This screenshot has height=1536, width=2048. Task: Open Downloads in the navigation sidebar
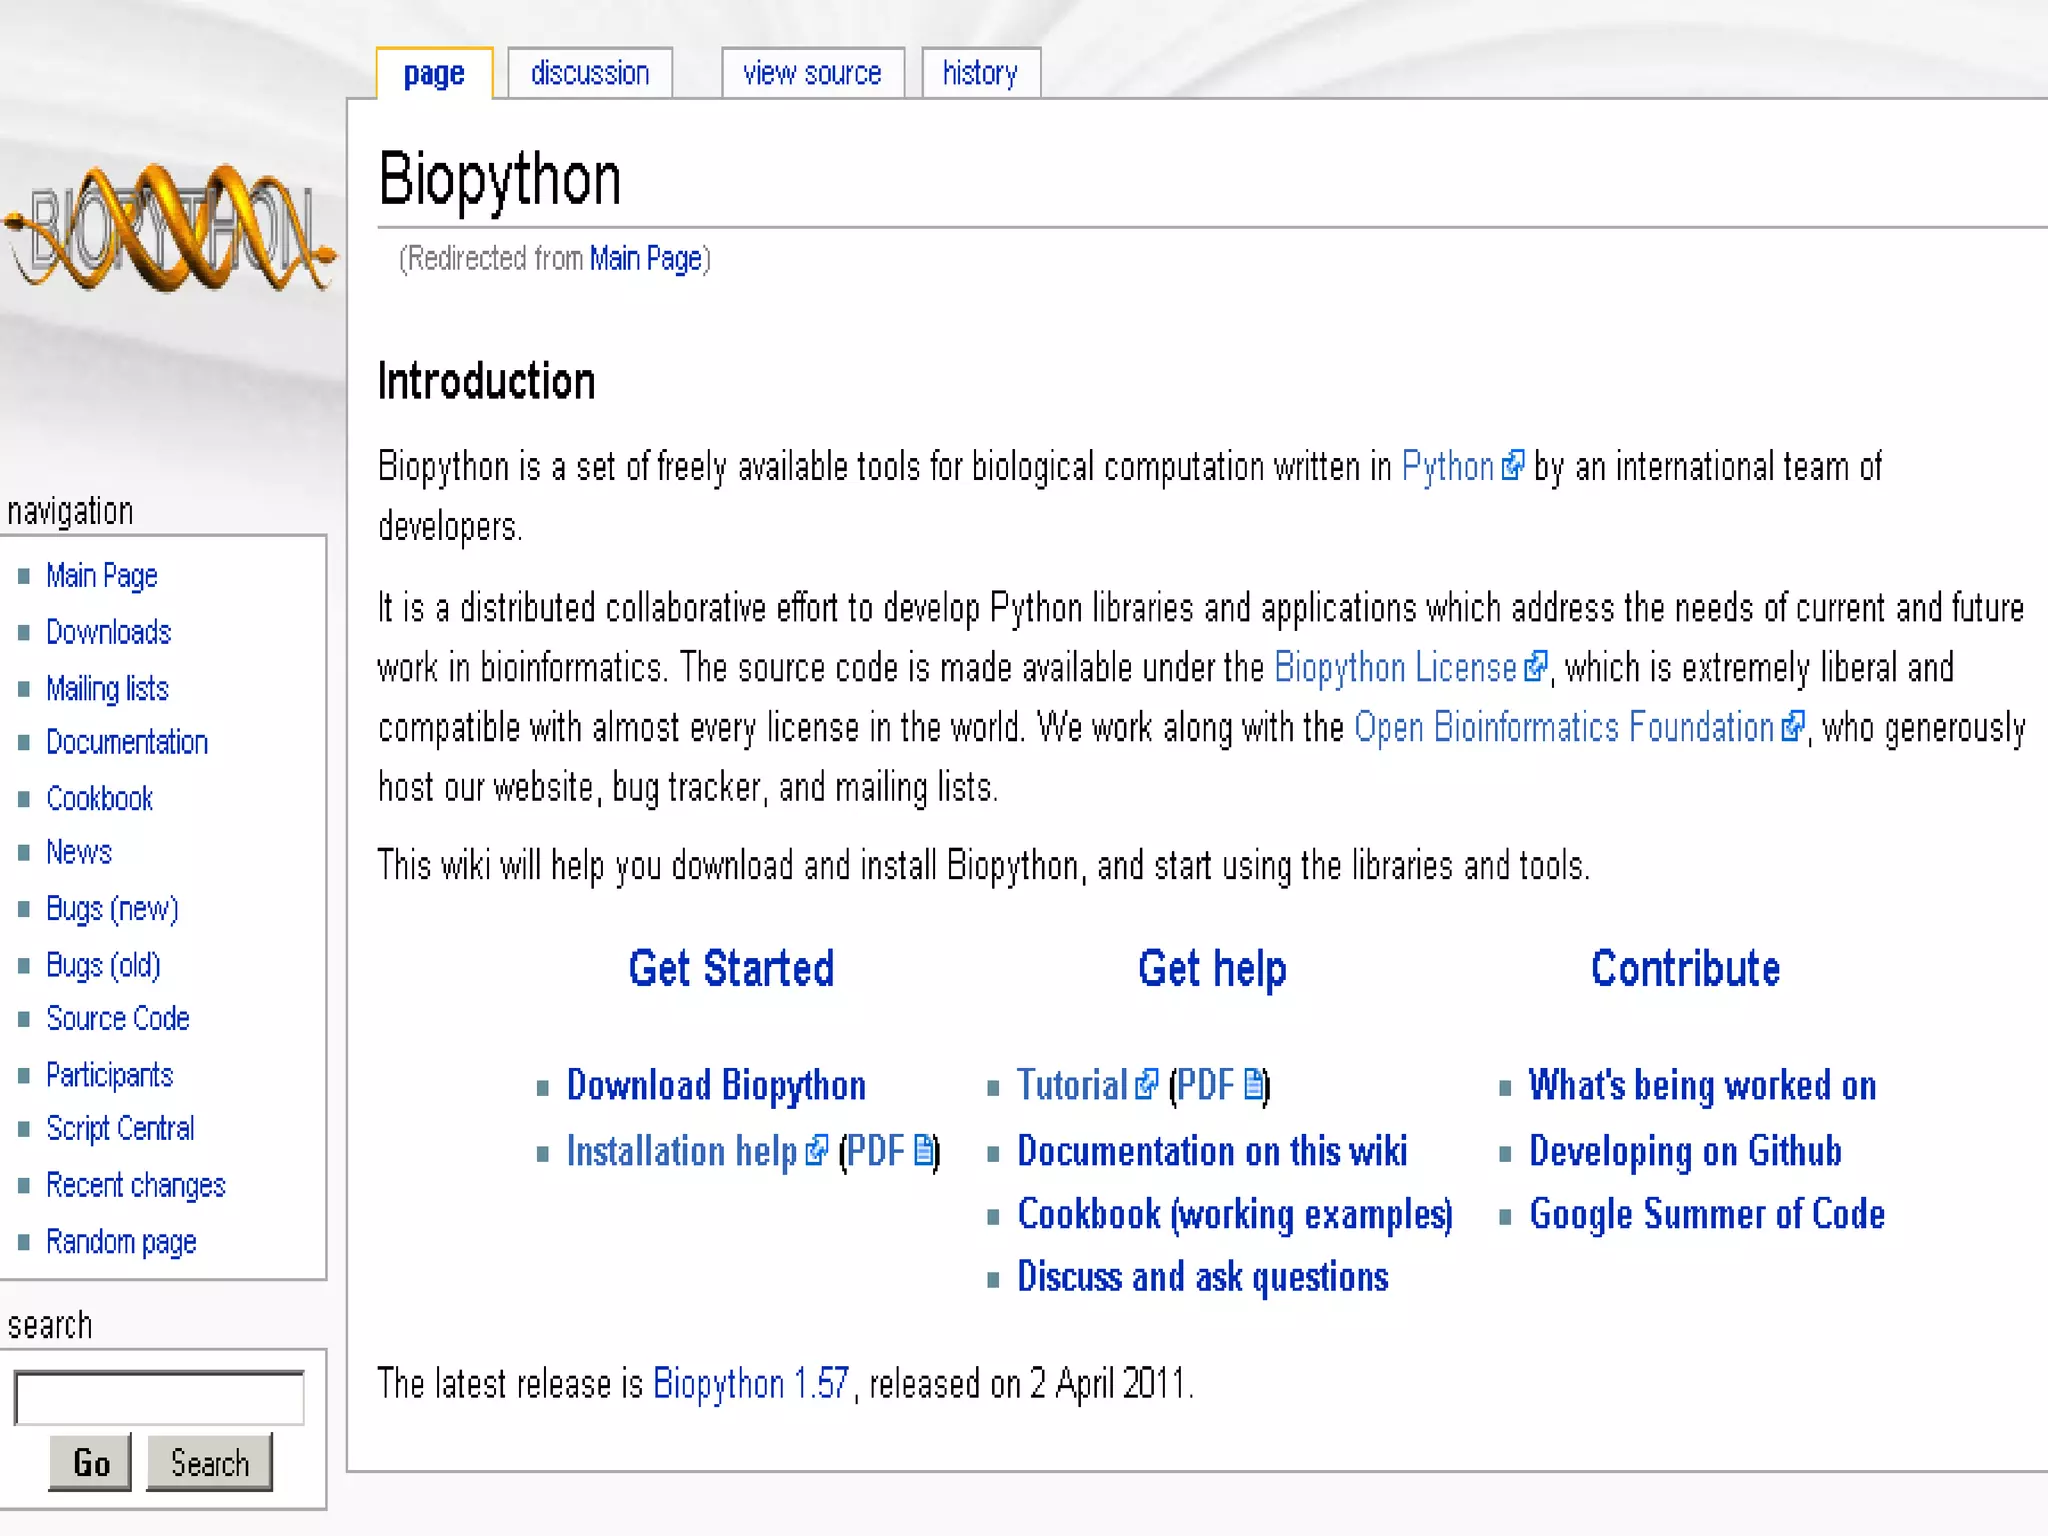click(x=108, y=632)
